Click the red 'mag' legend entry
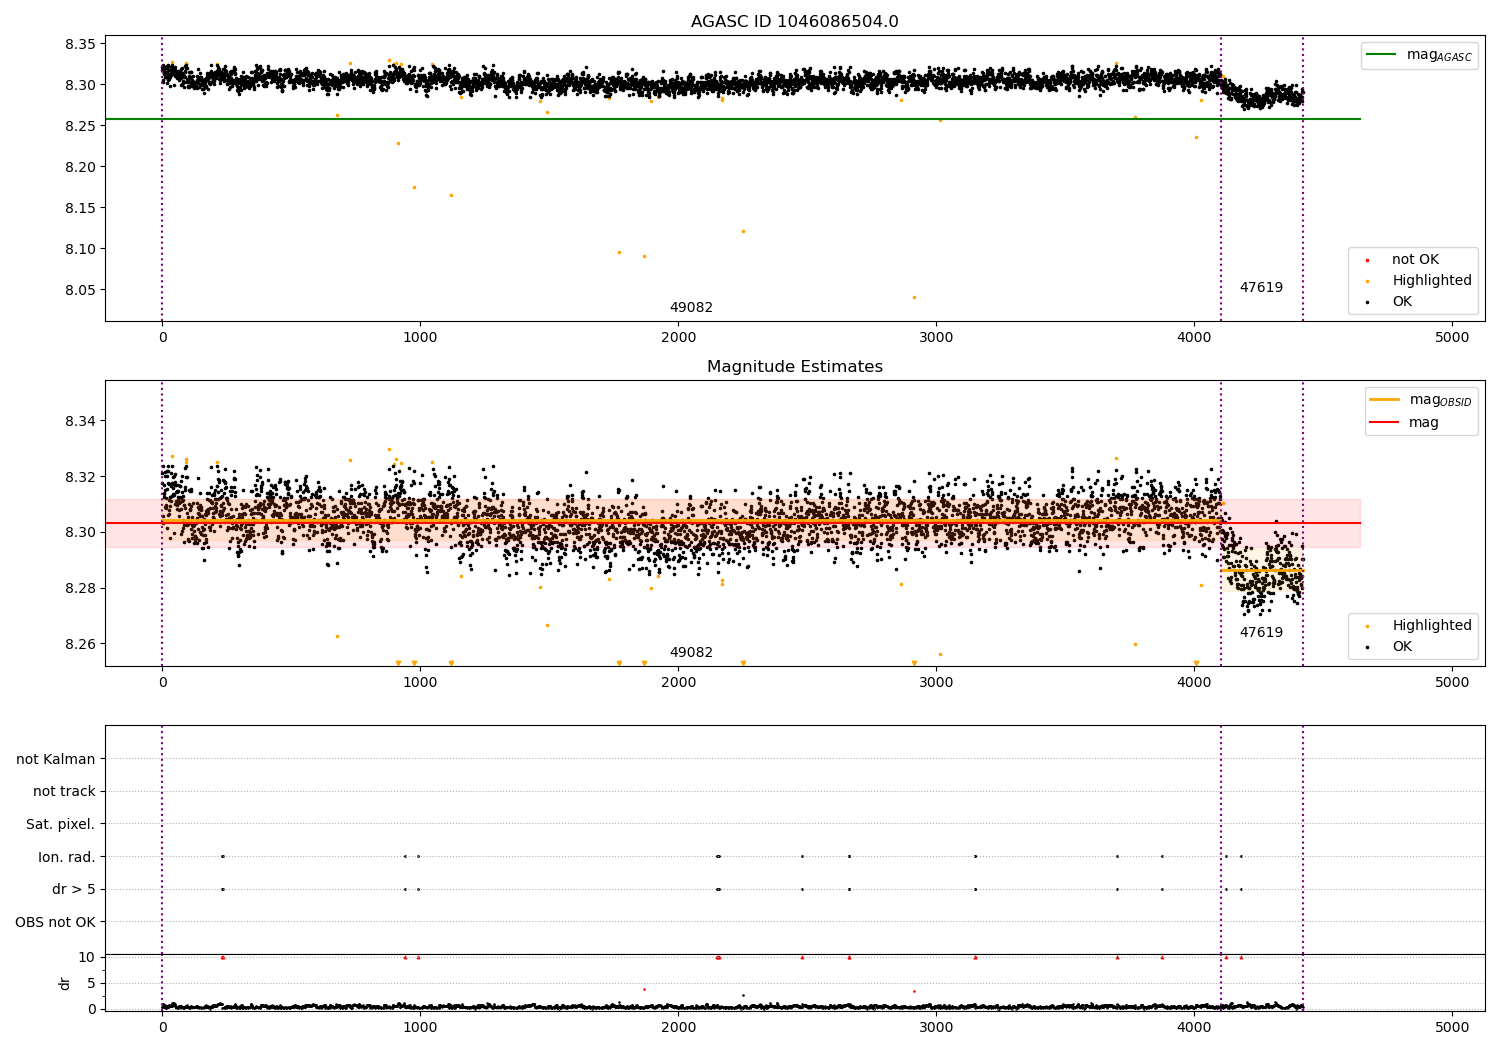The height and width of the screenshot is (1050, 1500). click(x=1405, y=423)
